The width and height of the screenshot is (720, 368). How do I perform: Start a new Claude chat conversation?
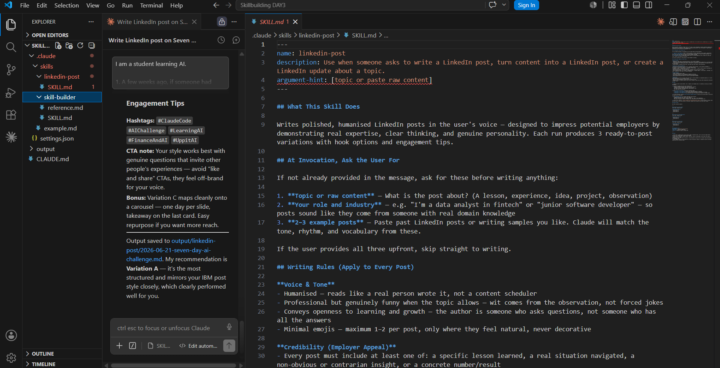236,40
